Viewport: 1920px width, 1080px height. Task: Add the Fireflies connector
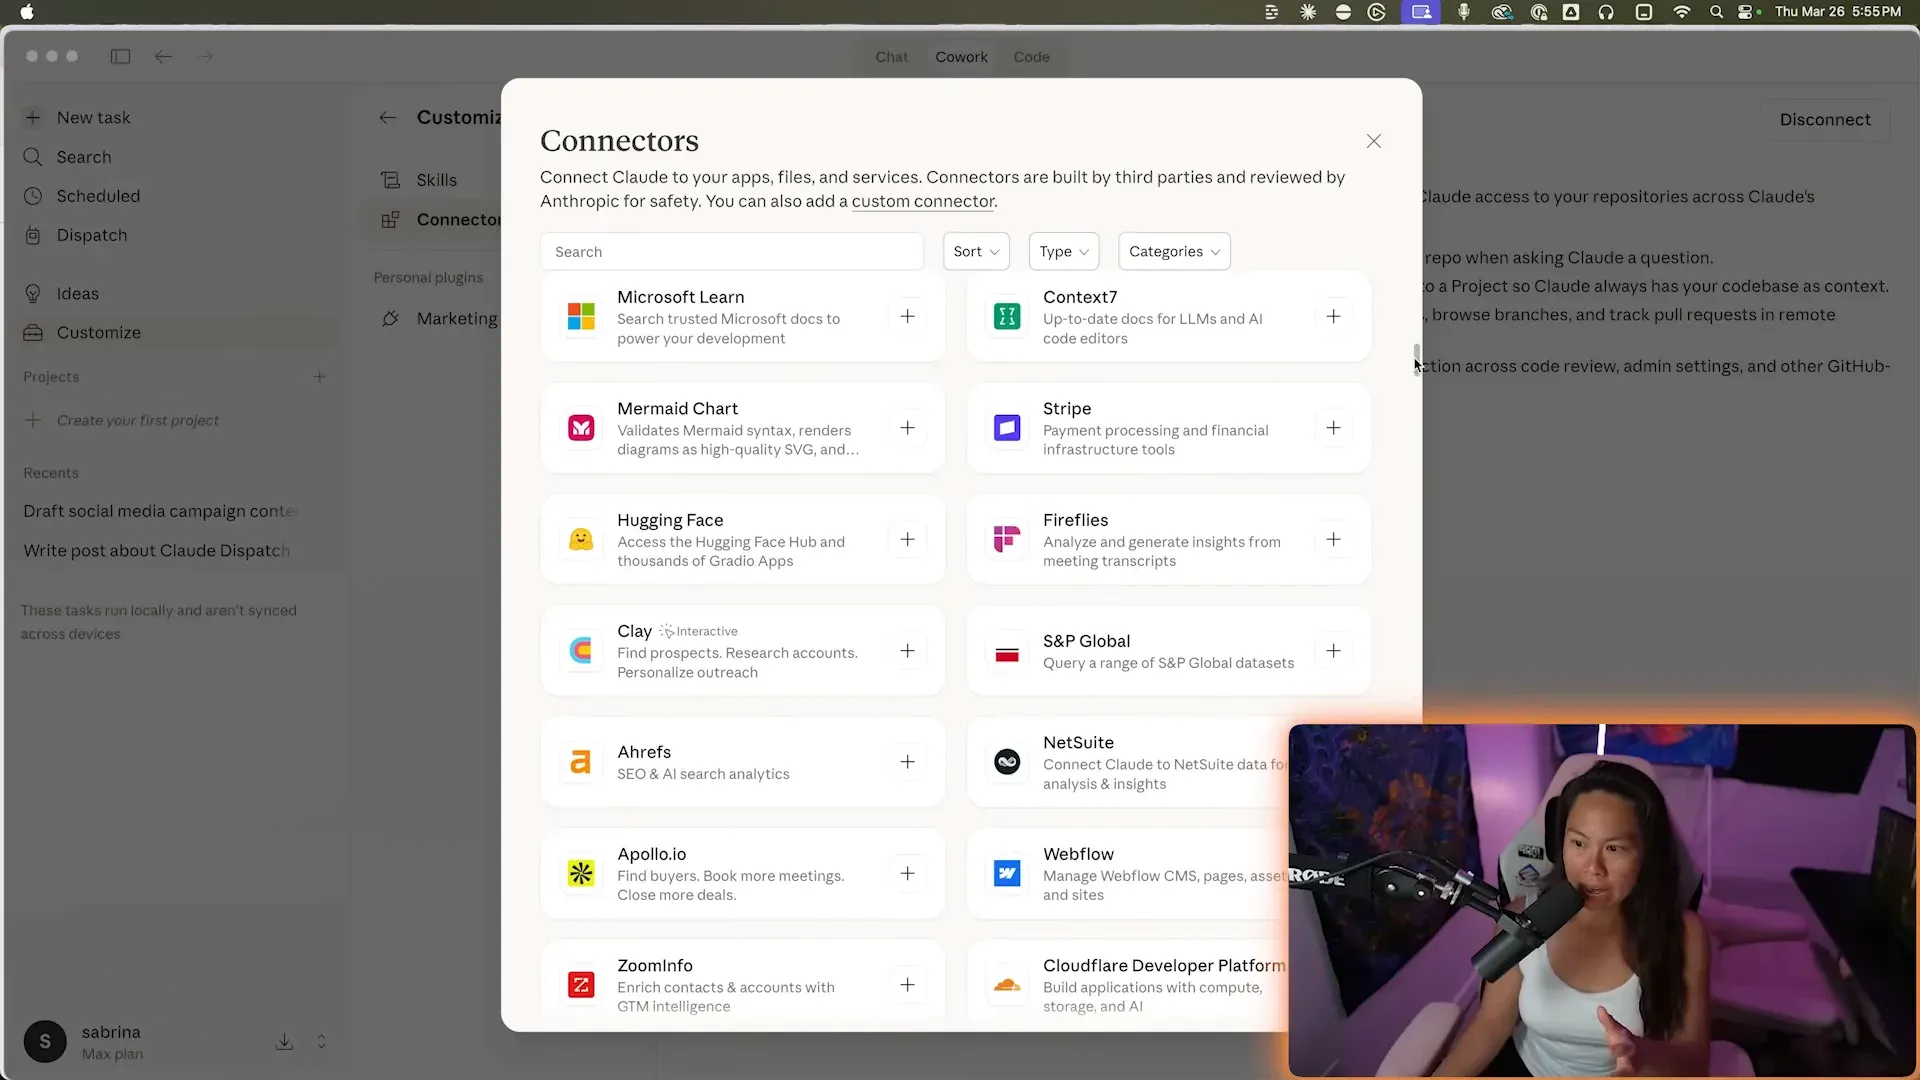pyautogui.click(x=1333, y=540)
